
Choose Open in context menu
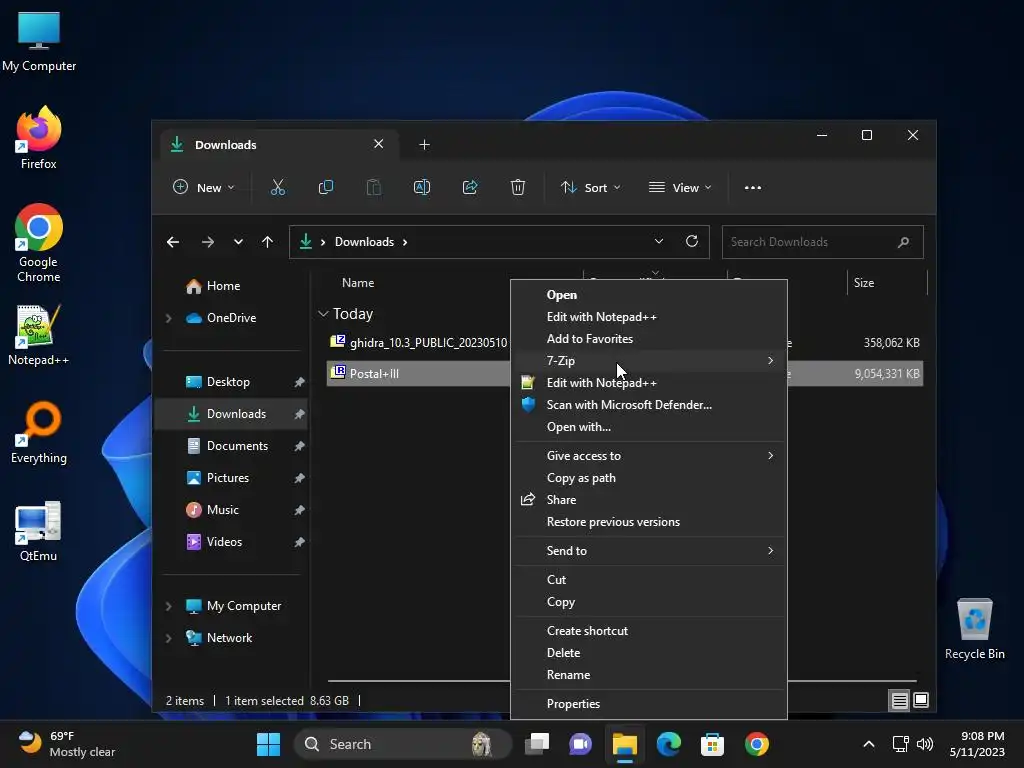click(x=648, y=295)
